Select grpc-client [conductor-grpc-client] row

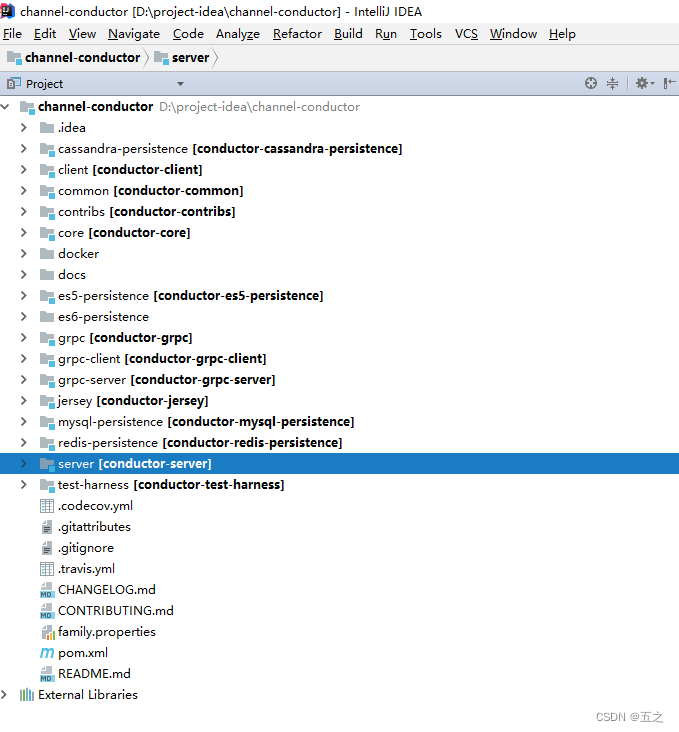click(340, 359)
